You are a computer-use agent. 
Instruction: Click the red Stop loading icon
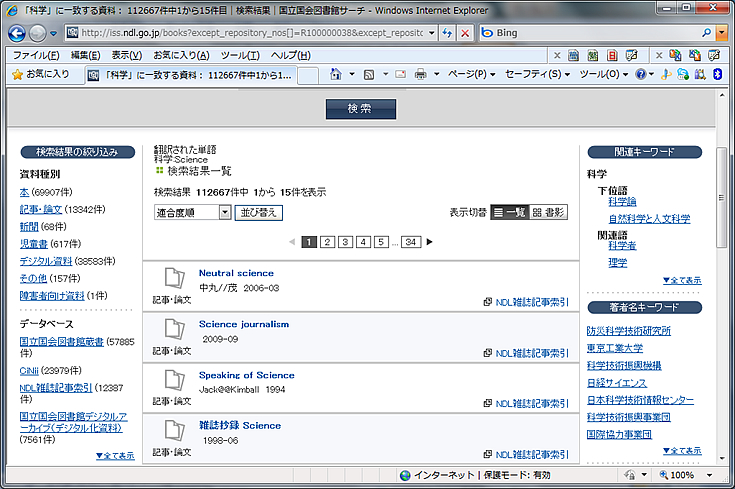pyautogui.click(x=465, y=33)
